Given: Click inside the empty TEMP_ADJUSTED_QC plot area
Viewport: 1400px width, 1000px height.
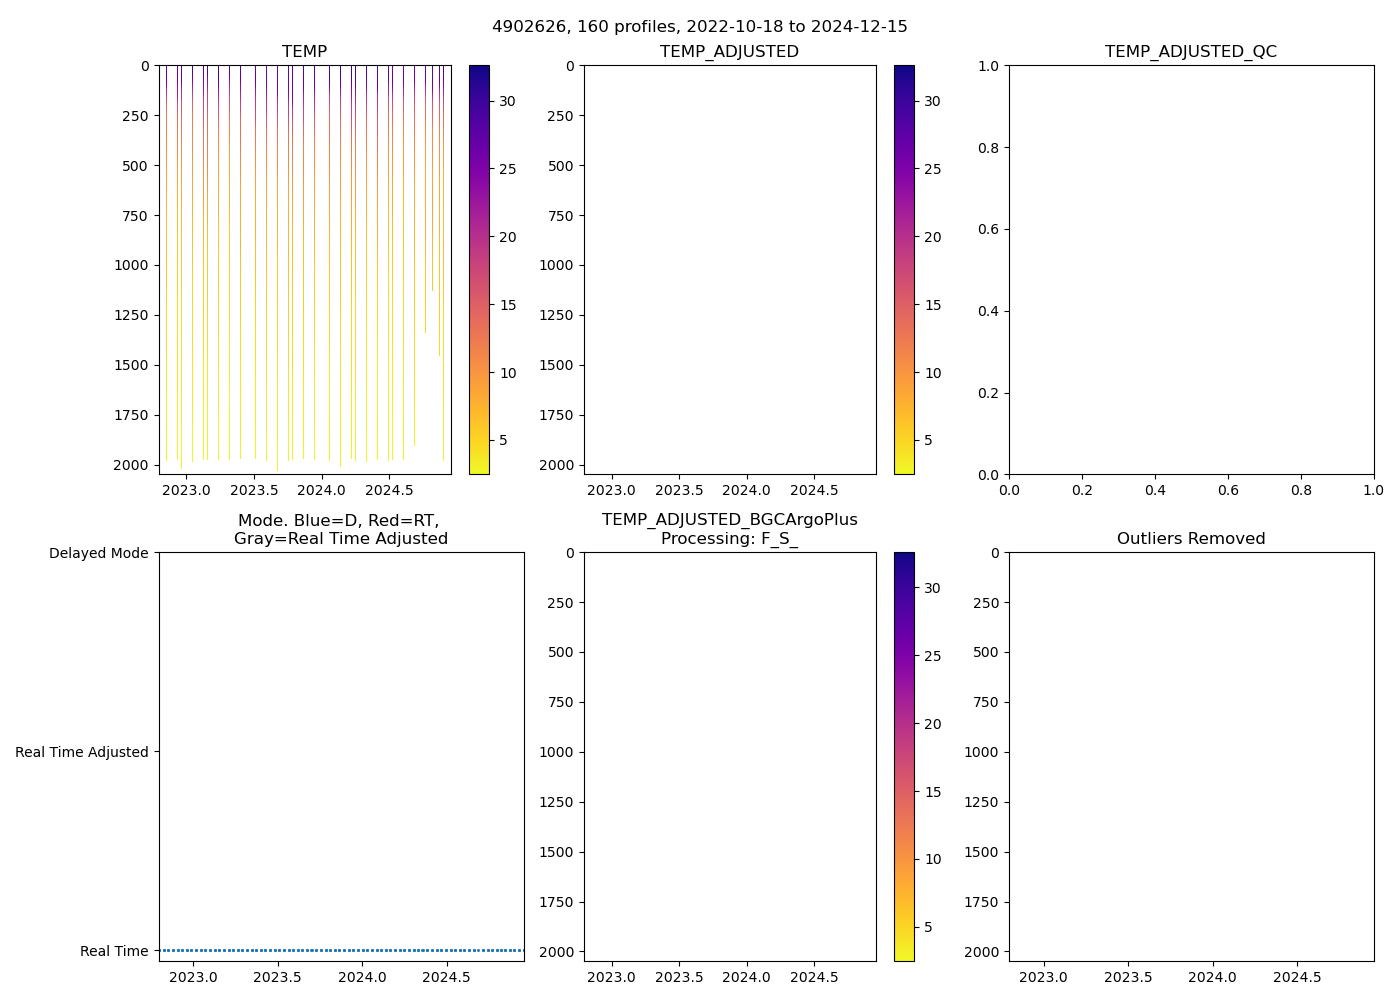Looking at the screenshot, I should pyautogui.click(x=1190, y=270).
